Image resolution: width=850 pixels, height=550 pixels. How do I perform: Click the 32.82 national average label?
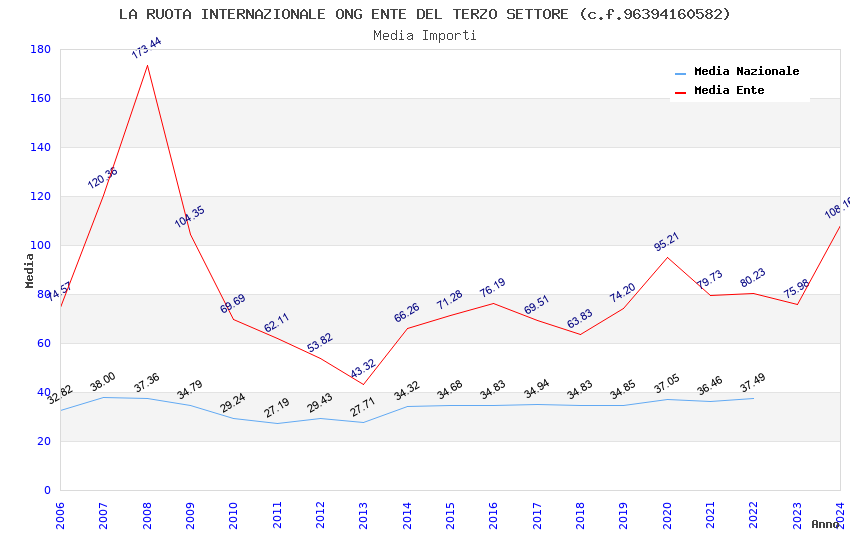pos(60,394)
